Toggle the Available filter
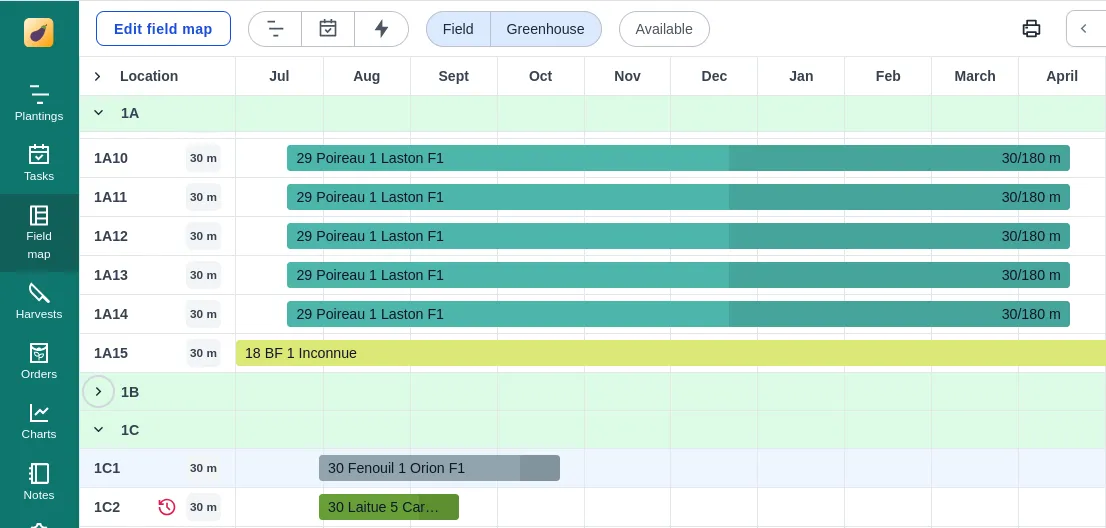Viewport: 1106px width, 528px height. pyautogui.click(x=664, y=29)
